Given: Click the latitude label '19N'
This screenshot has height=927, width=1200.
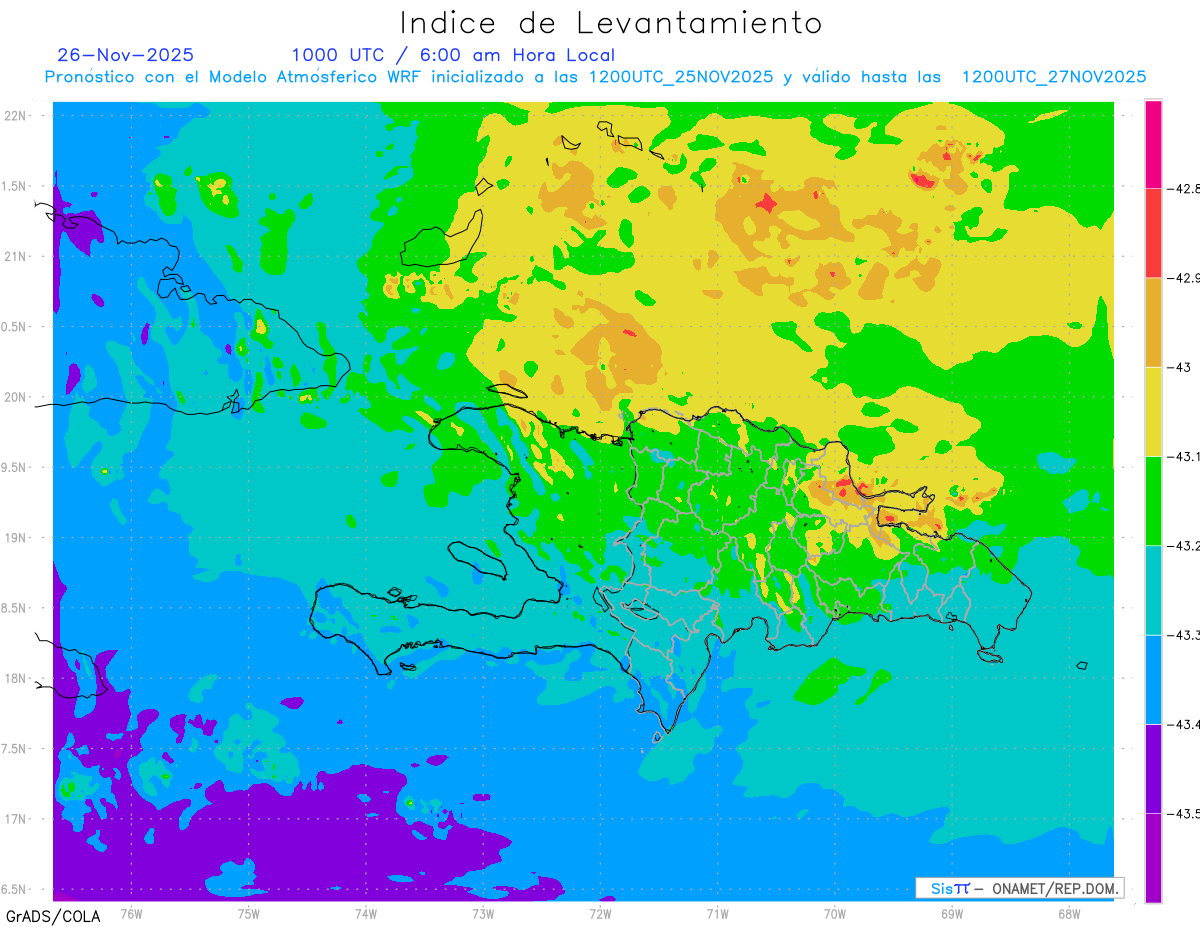Looking at the screenshot, I should (14, 538).
